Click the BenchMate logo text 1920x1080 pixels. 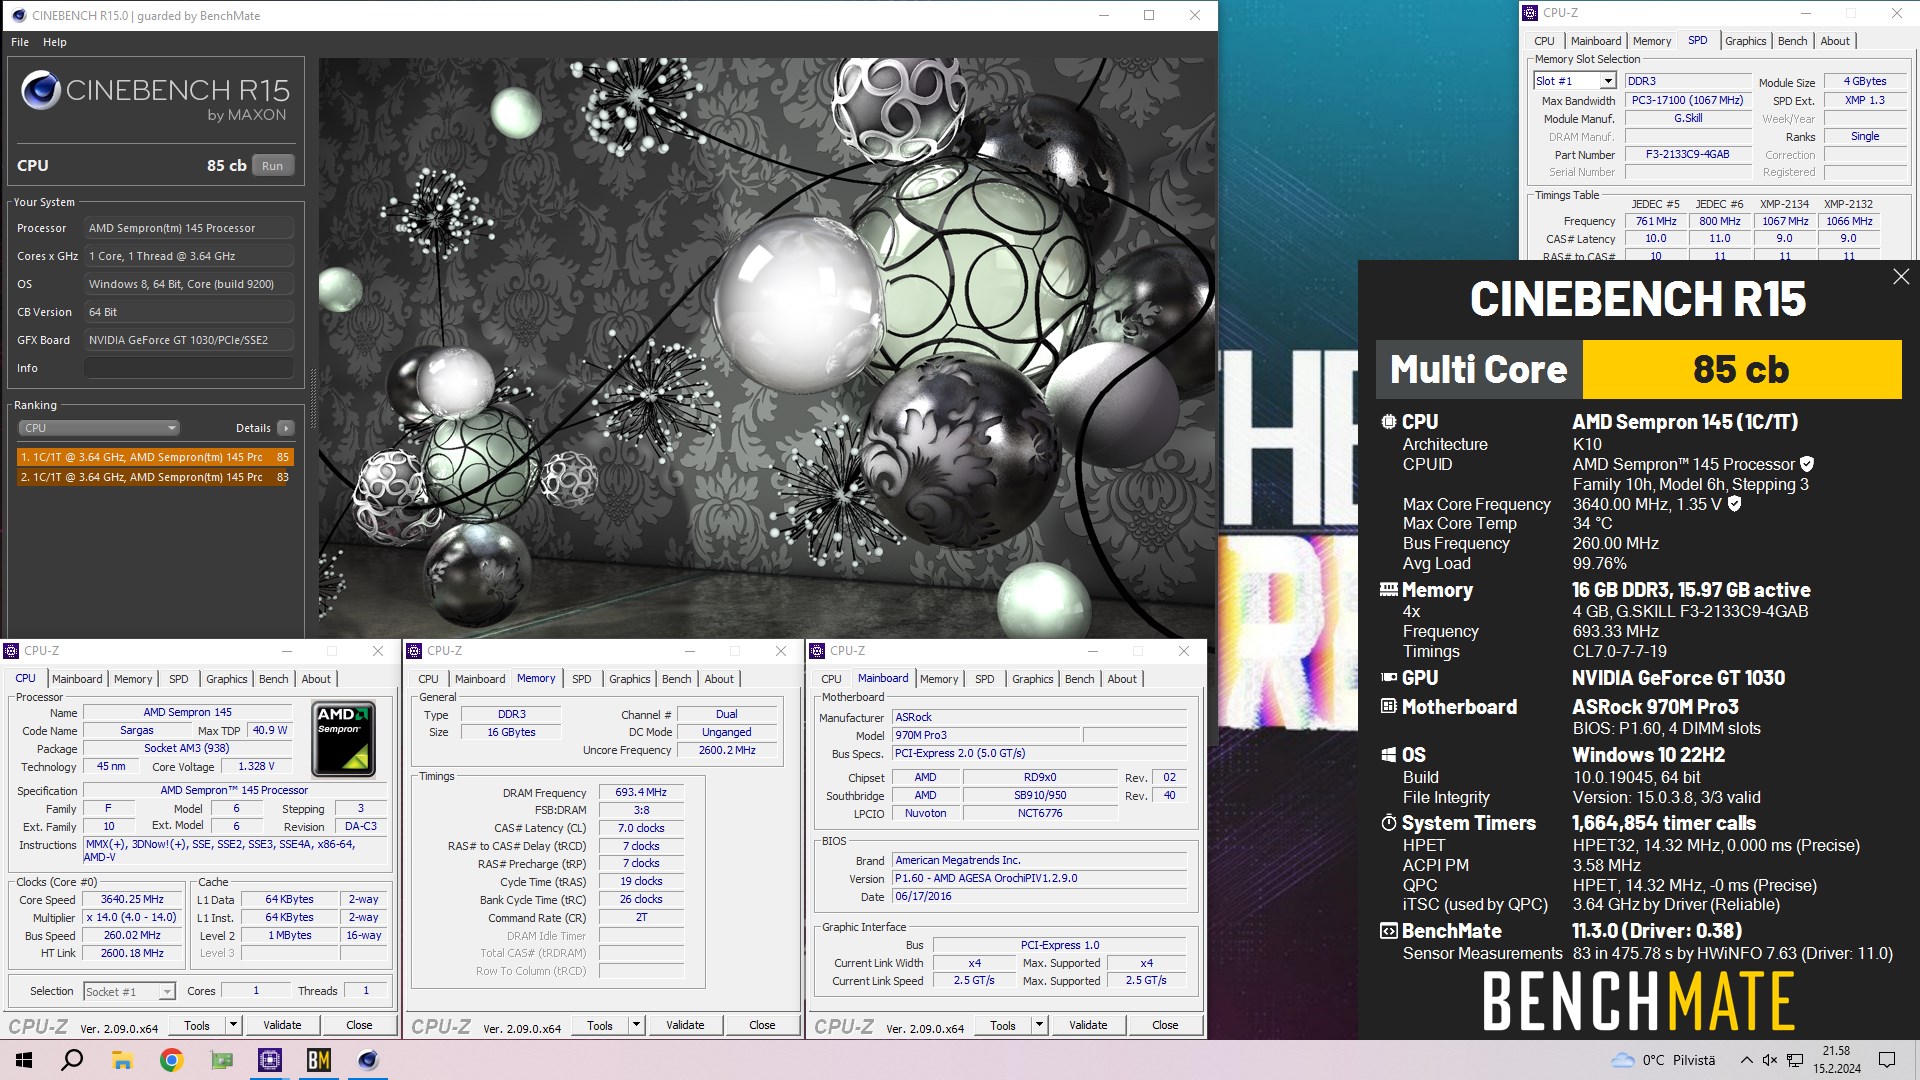click(x=1638, y=1002)
